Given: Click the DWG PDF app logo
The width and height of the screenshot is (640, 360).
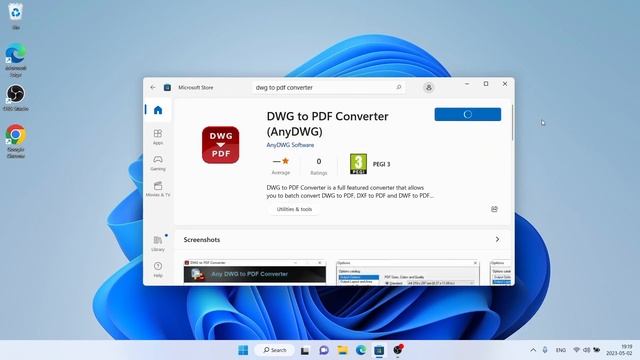Looking at the screenshot, I should pyautogui.click(x=220, y=145).
